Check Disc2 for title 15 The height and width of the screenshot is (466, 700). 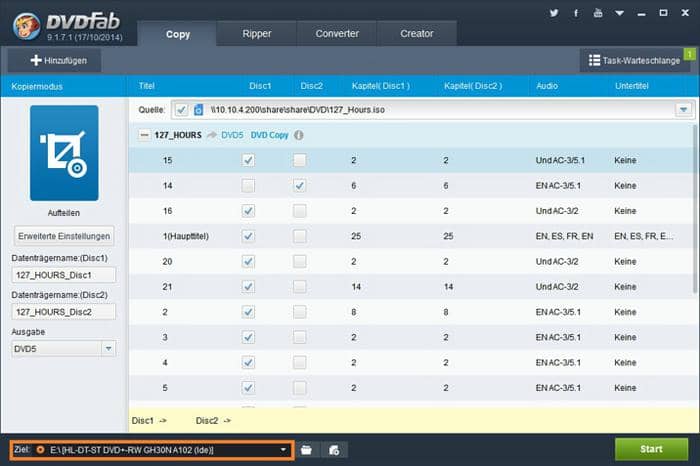click(x=300, y=160)
